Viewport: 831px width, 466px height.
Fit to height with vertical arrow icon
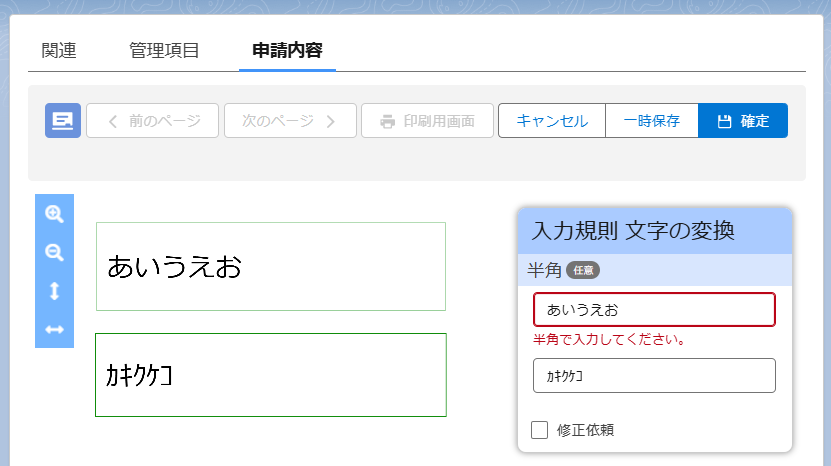point(54,291)
